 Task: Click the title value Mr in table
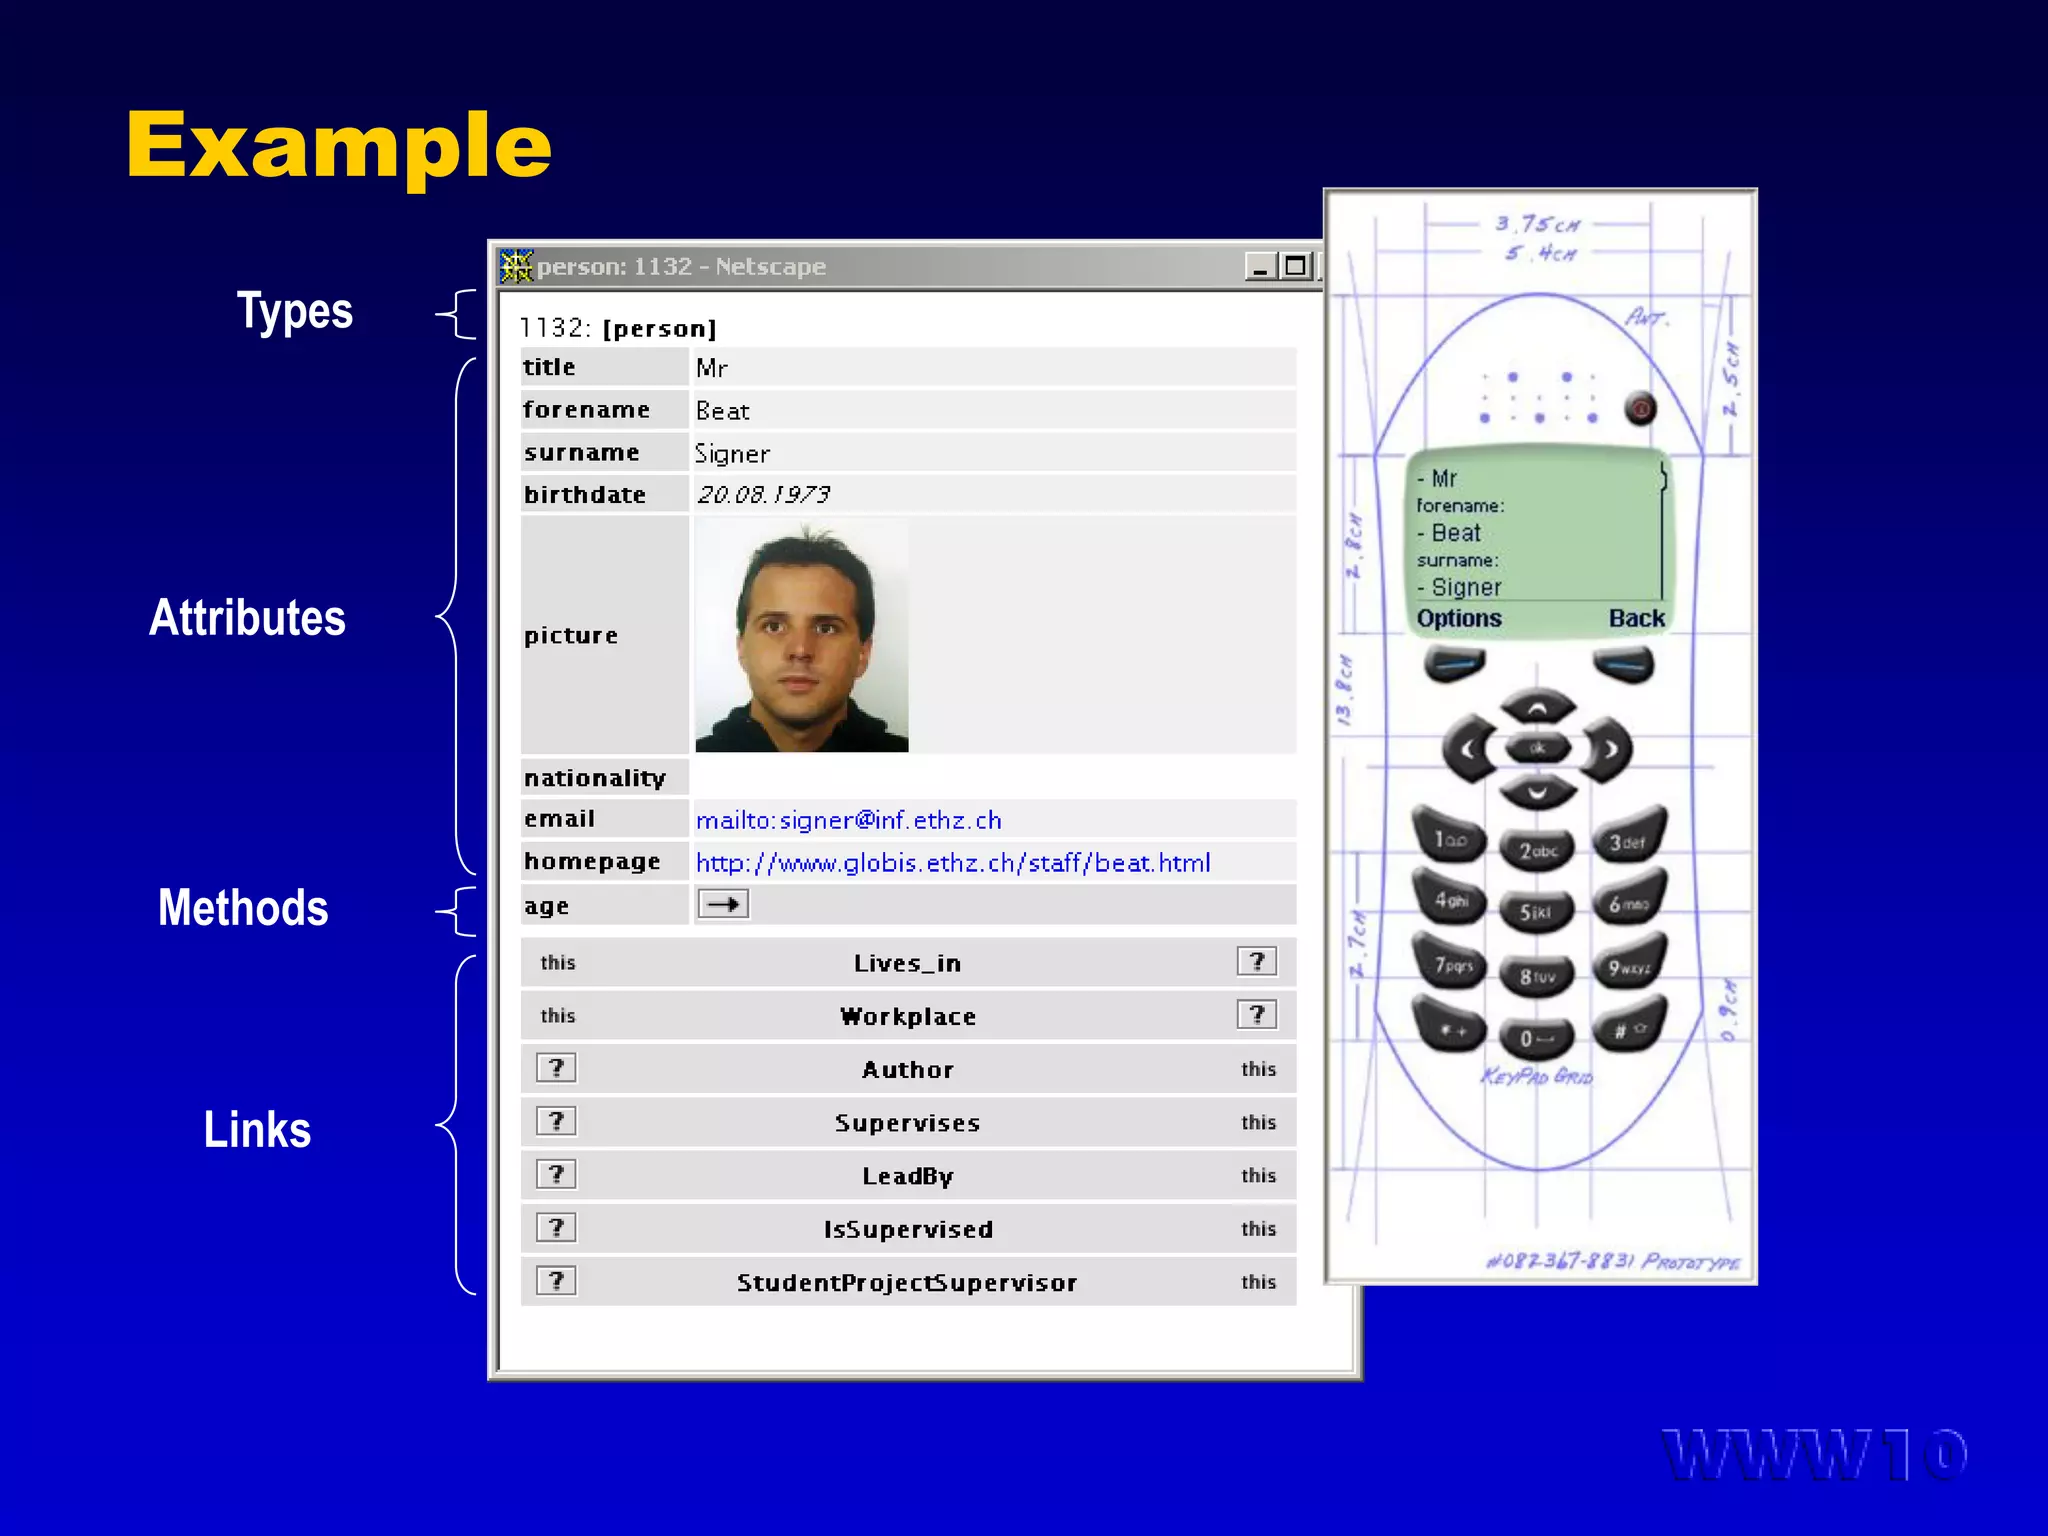[x=712, y=368]
